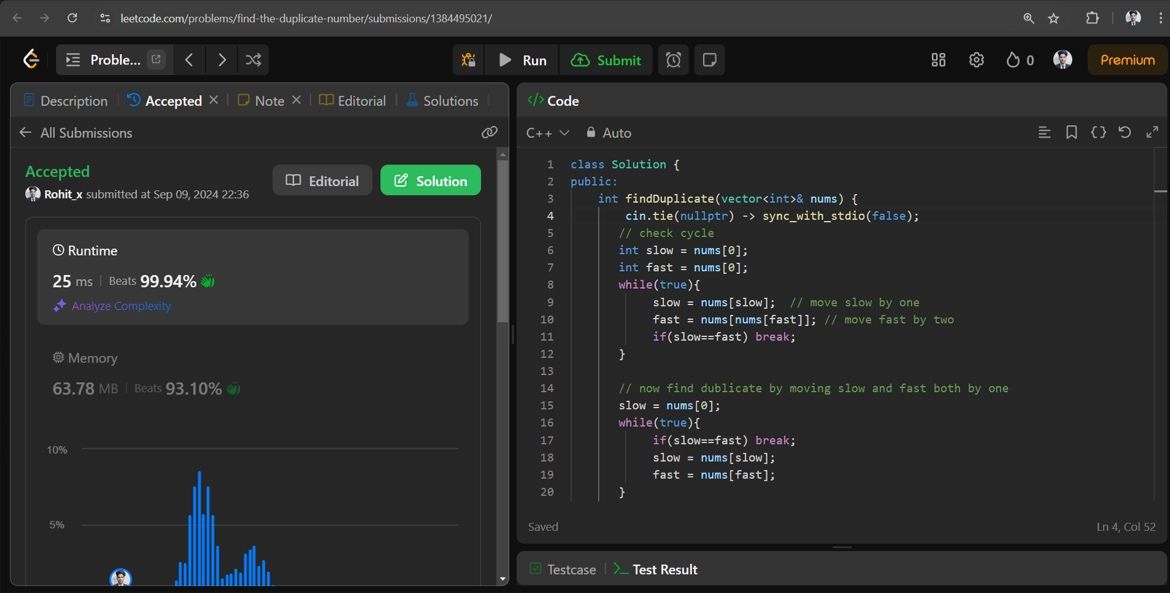Click the open-in-new-tab icon beside Problem List
The image size is (1170, 593).
tap(156, 60)
